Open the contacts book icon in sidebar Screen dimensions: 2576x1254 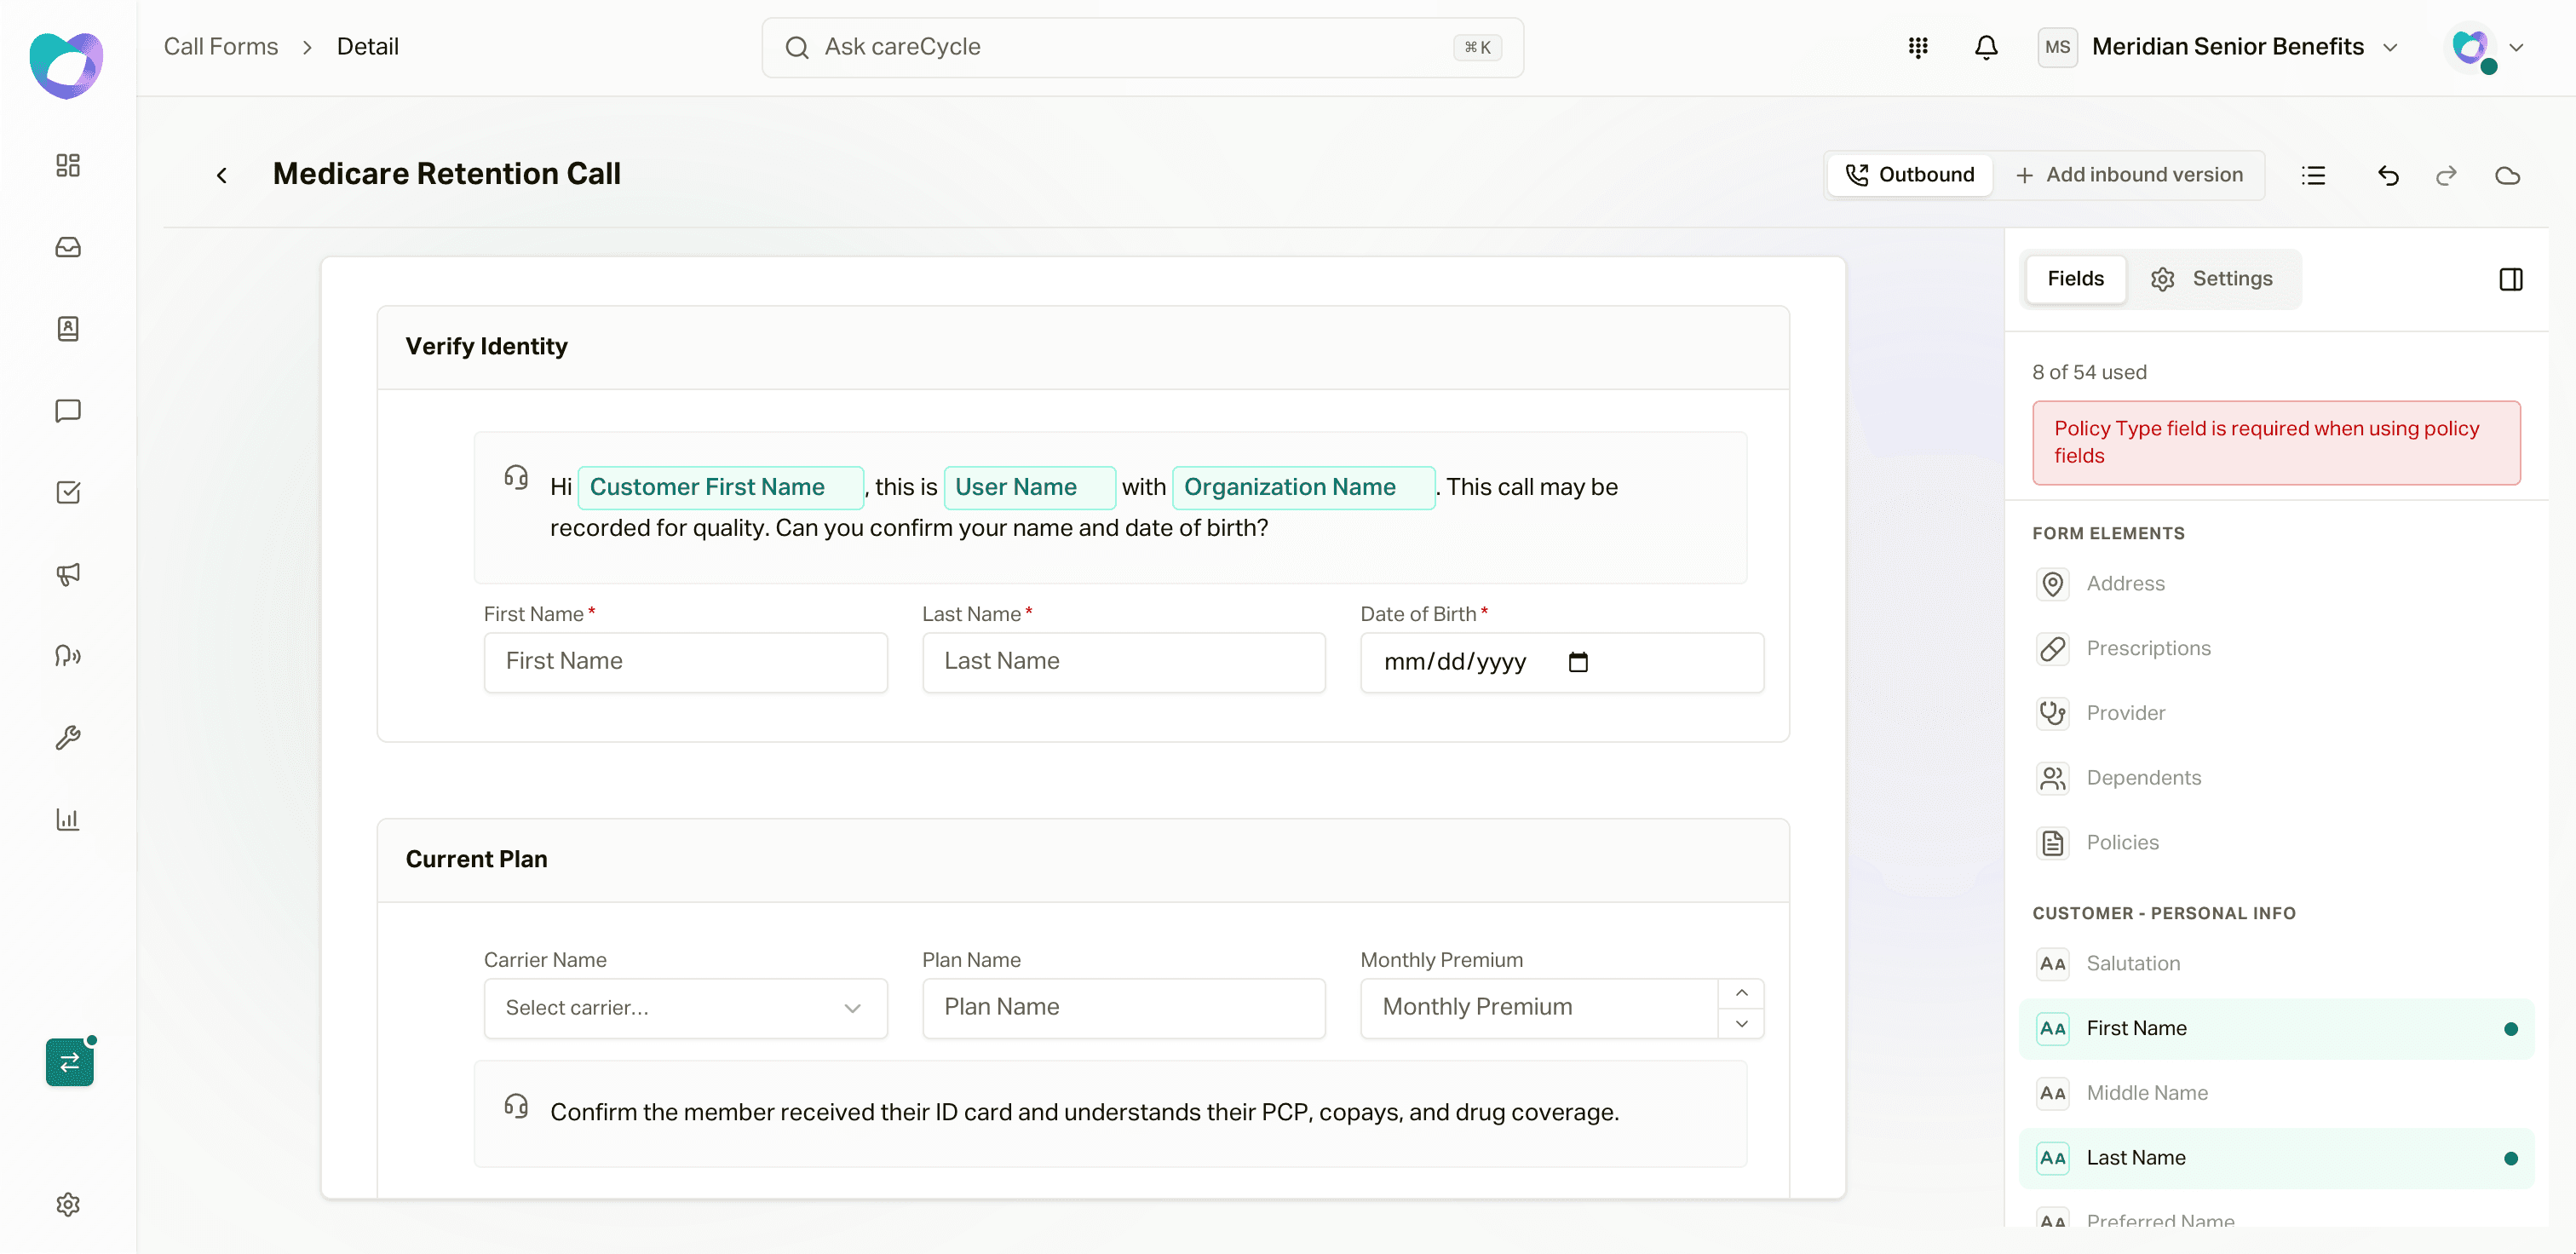click(68, 329)
